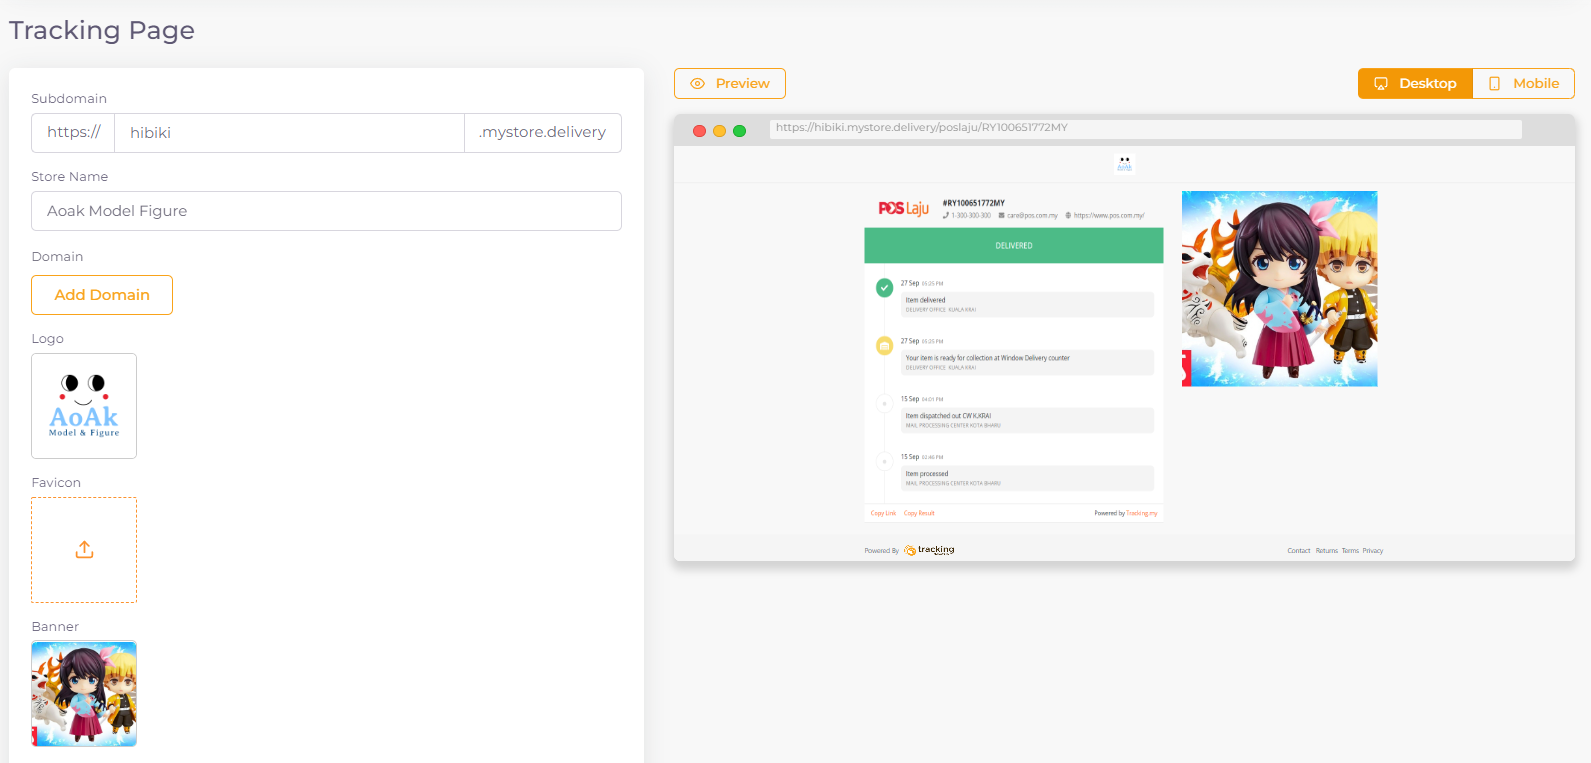This screenshot has height=763, width=1591.
Task: Click the green window dot in preview
Action: pyautogui.click(x=739, y=131)
